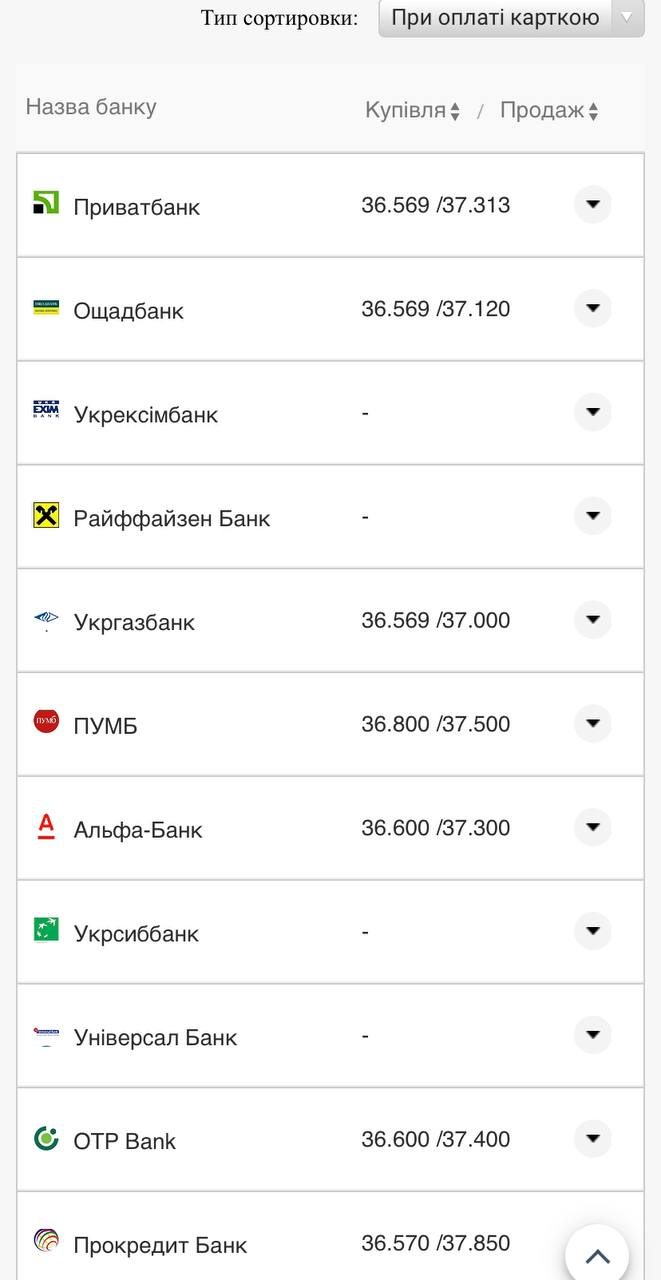Click the Прокредит Банк spiral logo
This screenshot has height=1280, width=661.
46,1241
